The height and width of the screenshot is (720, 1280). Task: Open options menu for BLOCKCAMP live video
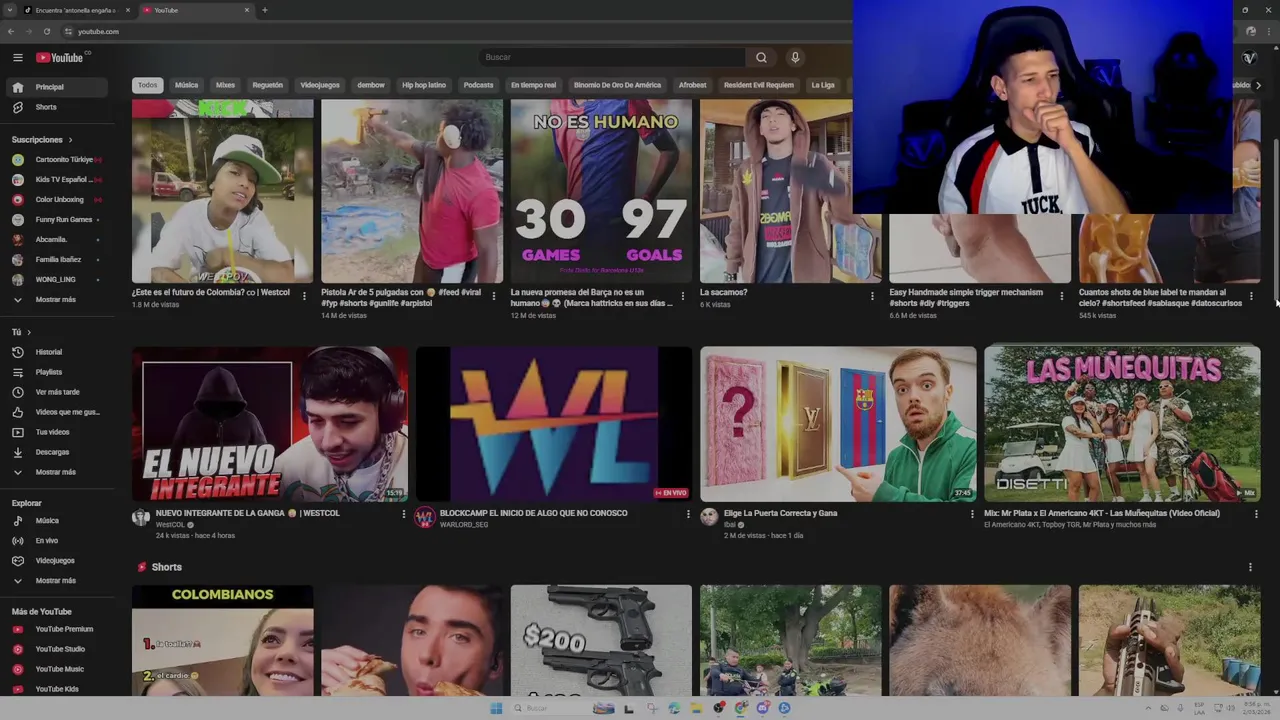[688, 514]
